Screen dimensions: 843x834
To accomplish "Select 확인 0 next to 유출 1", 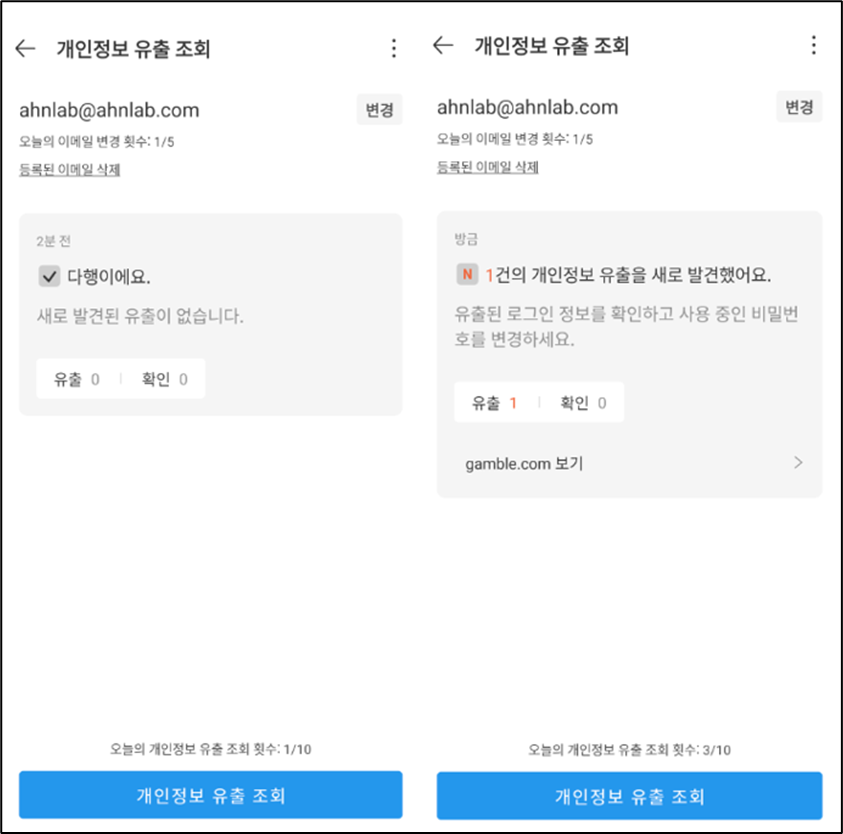I will coord(583,403).
